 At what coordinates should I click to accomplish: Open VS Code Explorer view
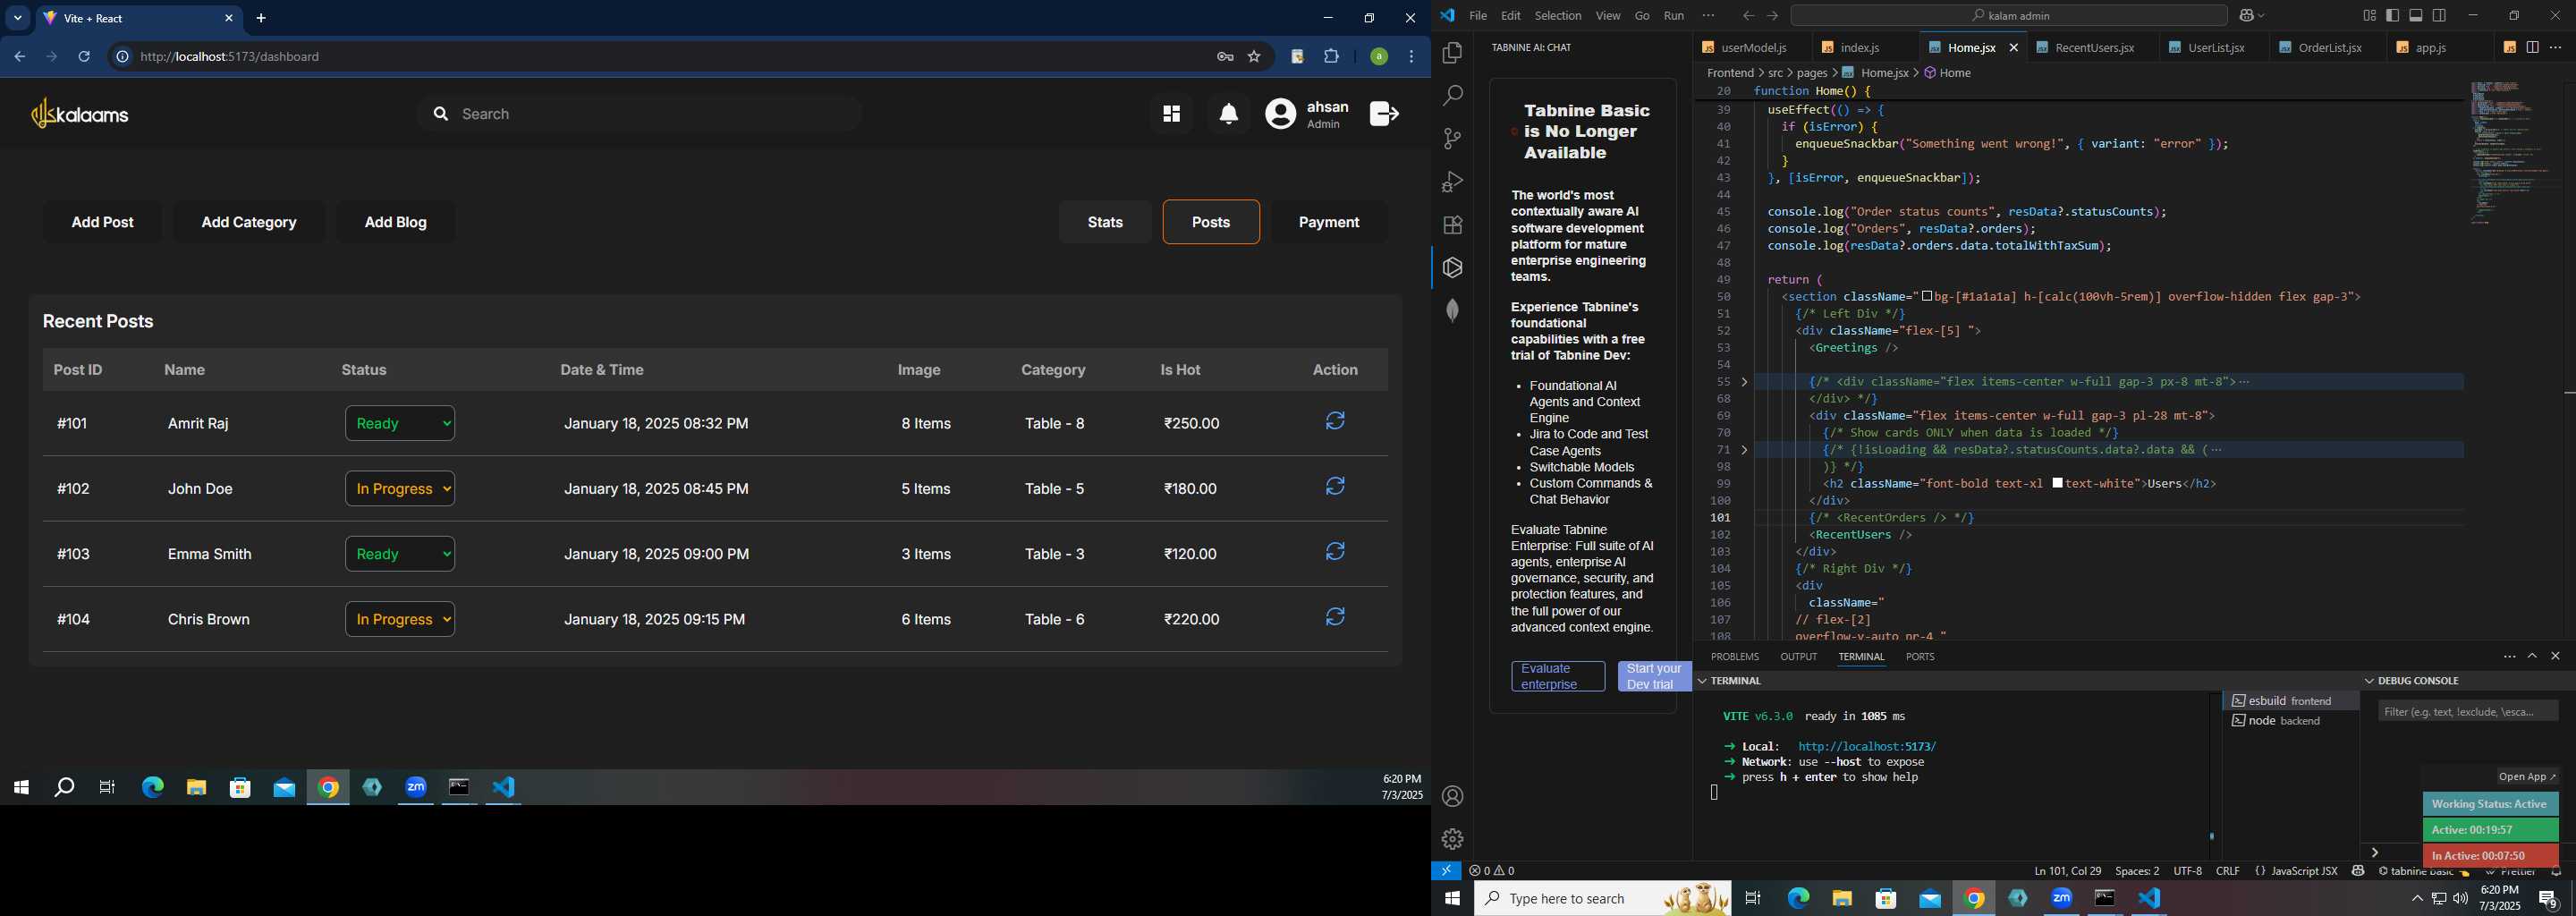click(1453, 53)
